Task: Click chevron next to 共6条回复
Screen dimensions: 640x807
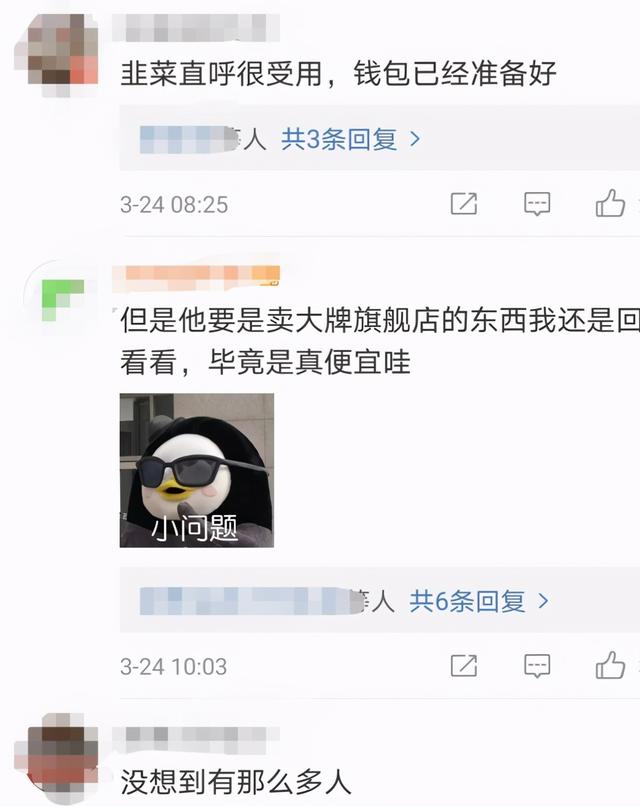Action: pyautogui.click(x=543, y=601)
